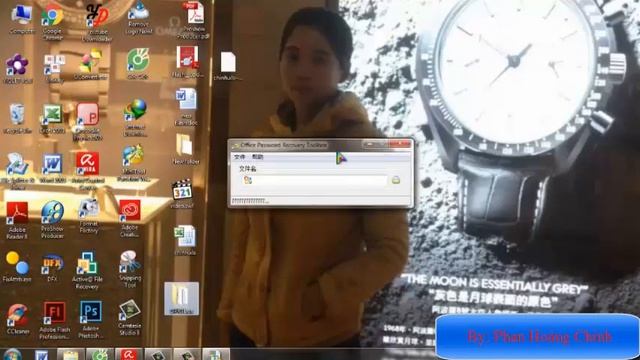This screenshot has width=640, height=360.
Task: Select the Excel spreadsheet file icon
Action: pos(185,241)
